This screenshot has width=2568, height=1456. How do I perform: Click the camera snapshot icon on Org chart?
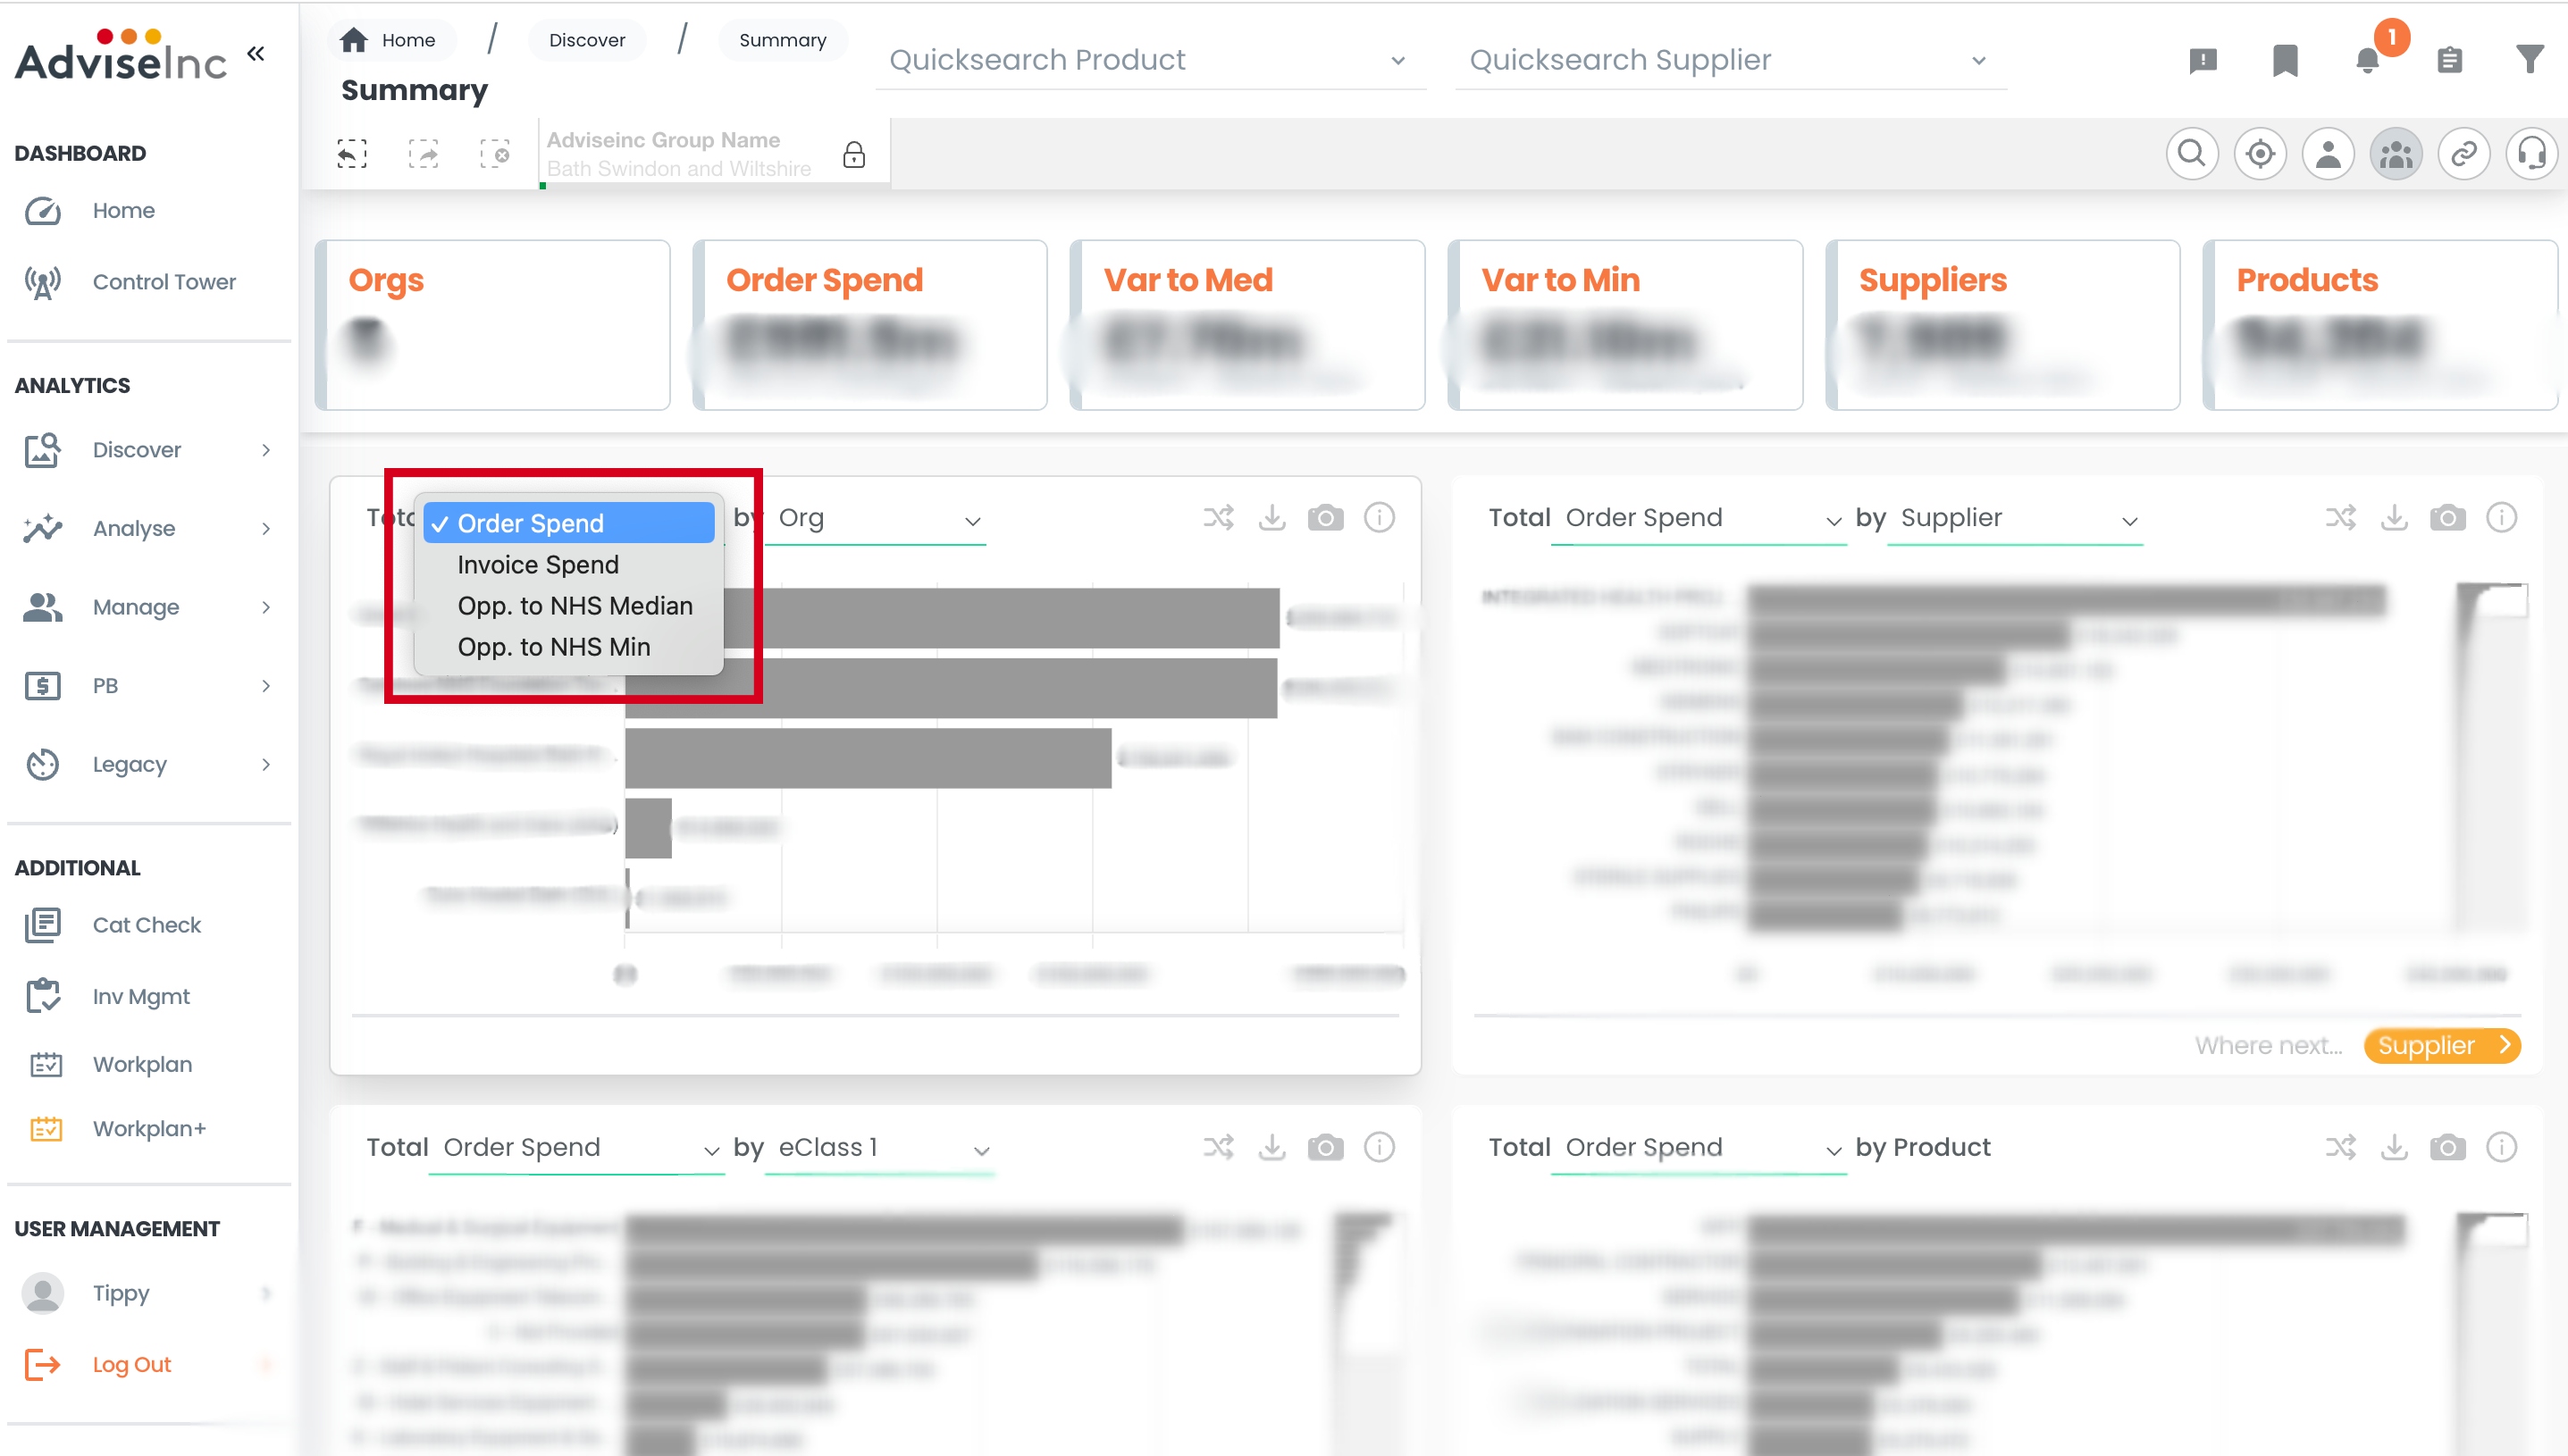pyautogui.click(x=1325, y=518)
